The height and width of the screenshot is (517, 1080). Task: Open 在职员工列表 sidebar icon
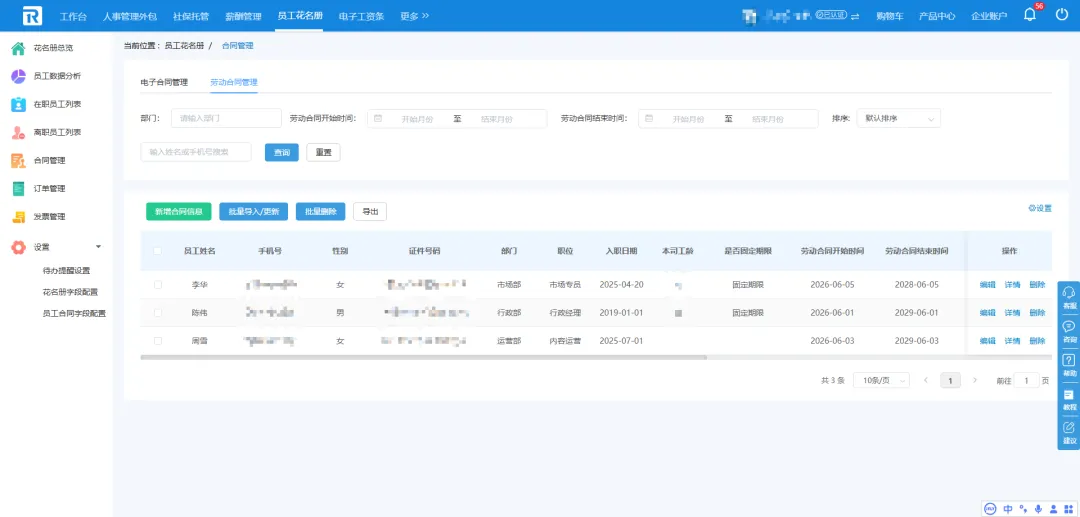[x=19, y=105]
